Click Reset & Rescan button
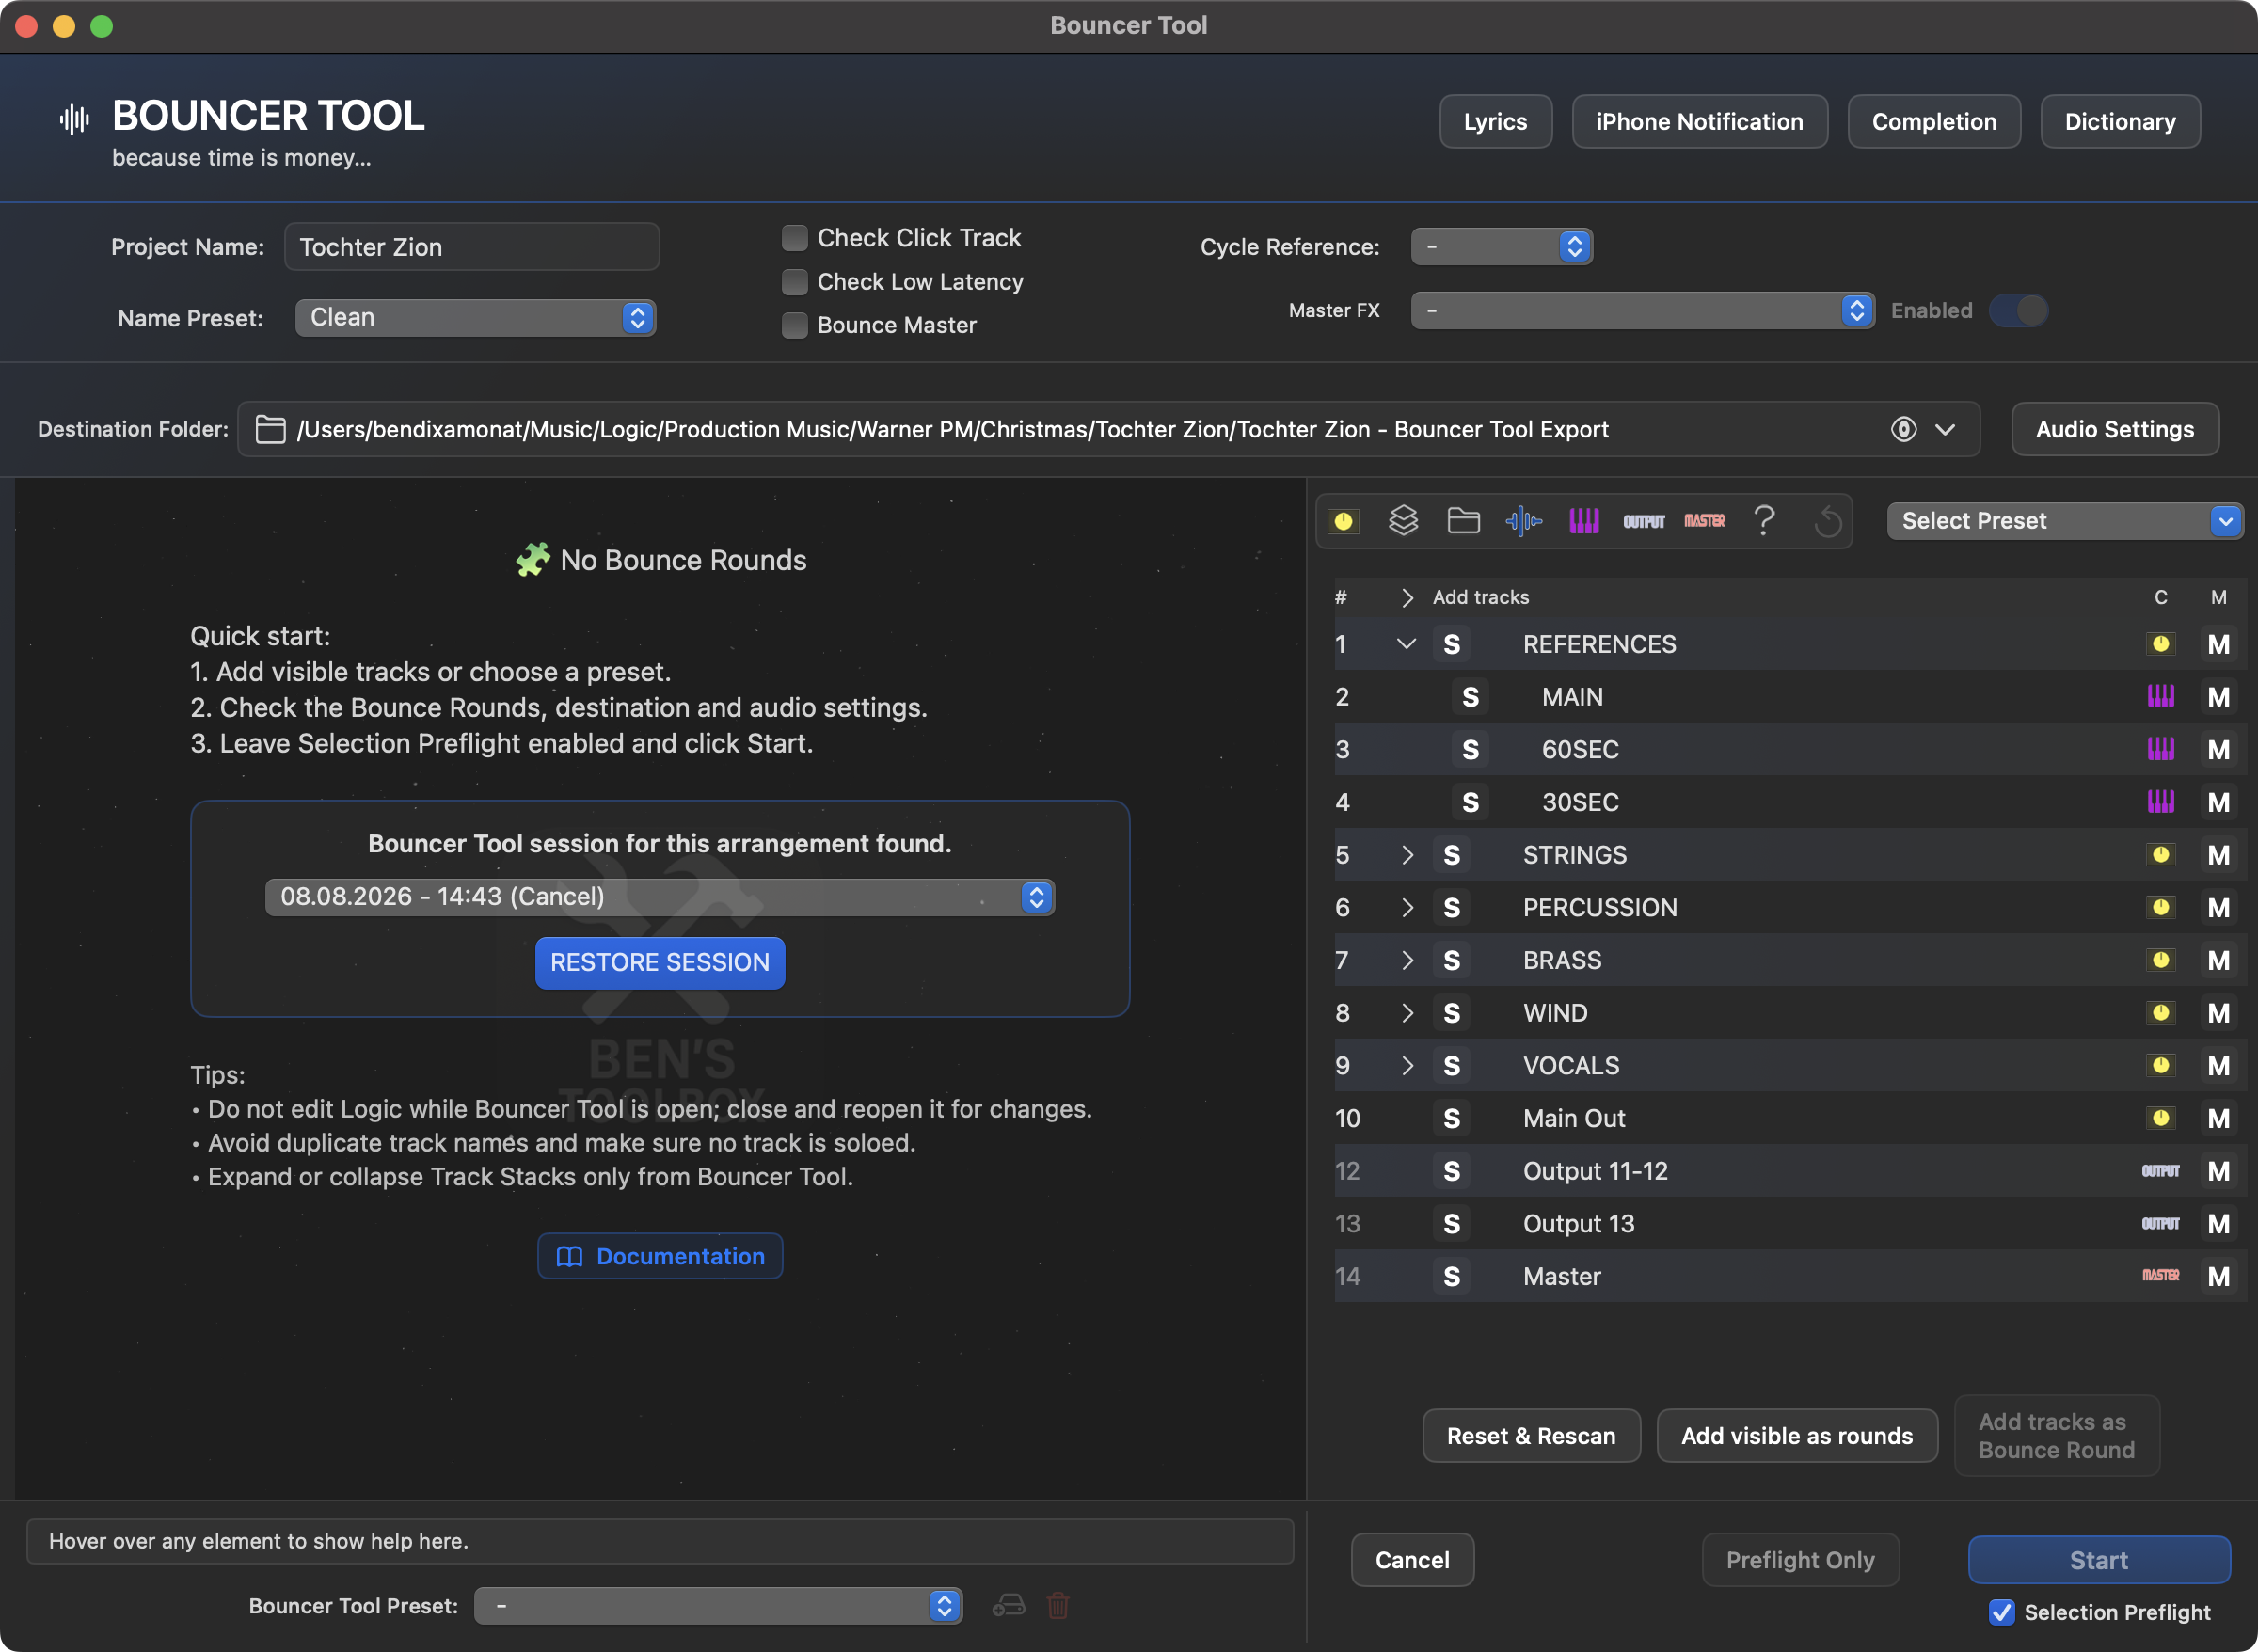The height and width of the screenshot is (1652, 2258). pyautogui.click(x=1530, y=1436)
